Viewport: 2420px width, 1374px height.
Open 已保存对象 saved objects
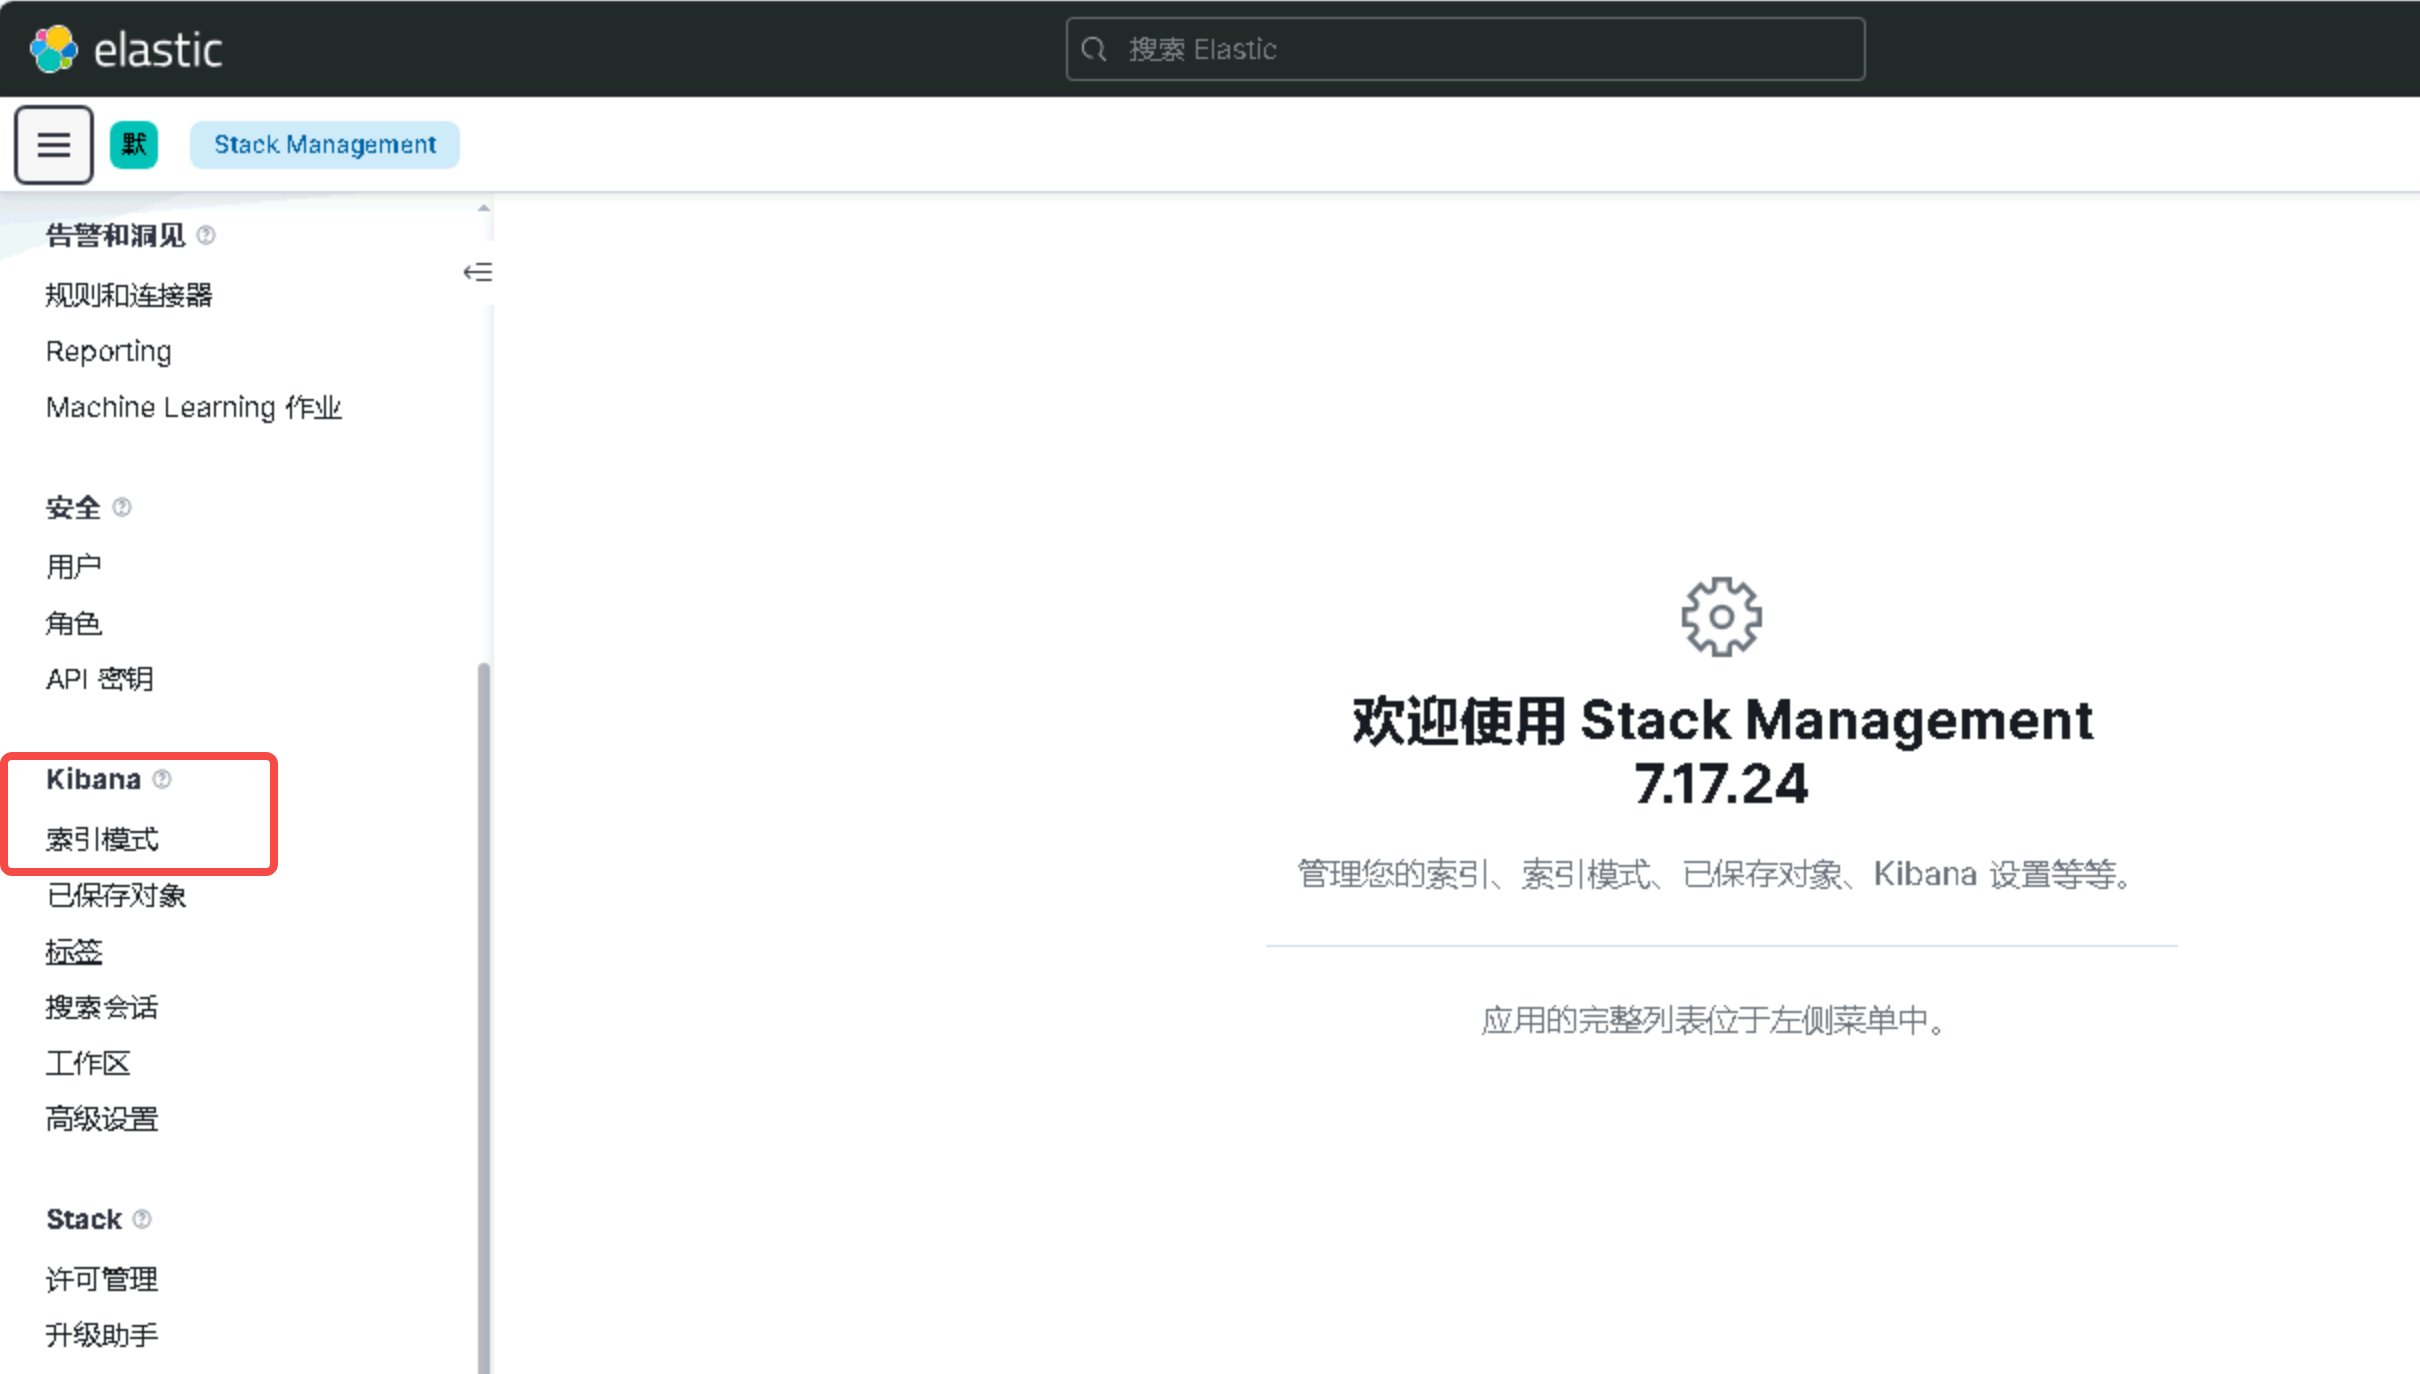click(x=116, y=895)
